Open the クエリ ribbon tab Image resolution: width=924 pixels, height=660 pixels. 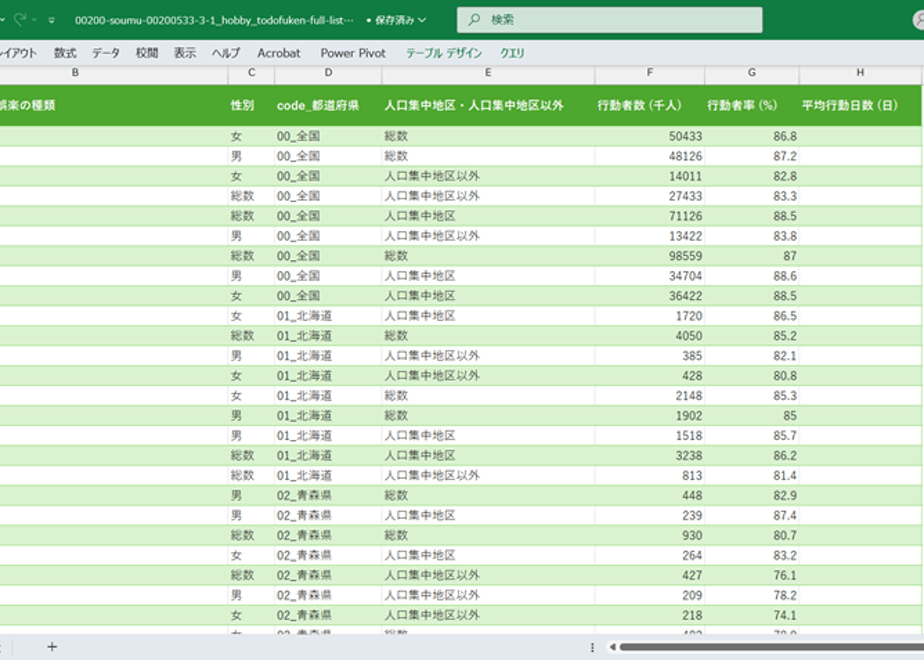click(512, 53)
